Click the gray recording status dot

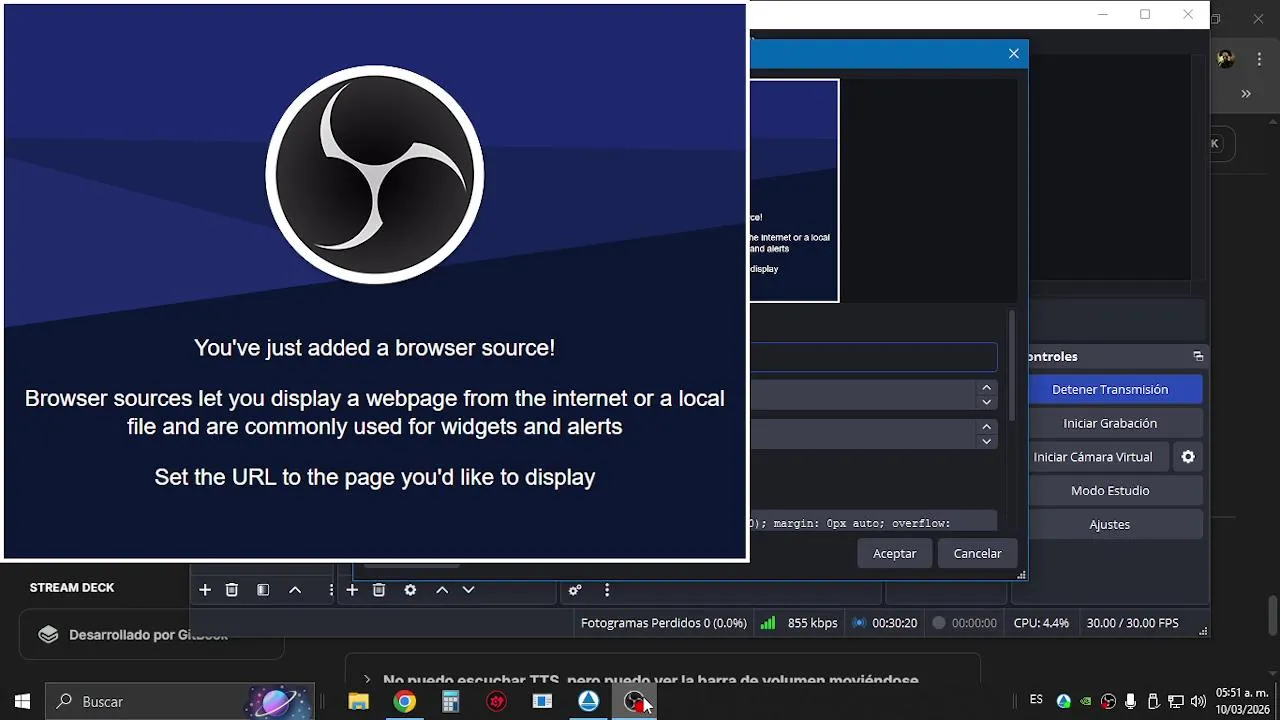point(938,623)
